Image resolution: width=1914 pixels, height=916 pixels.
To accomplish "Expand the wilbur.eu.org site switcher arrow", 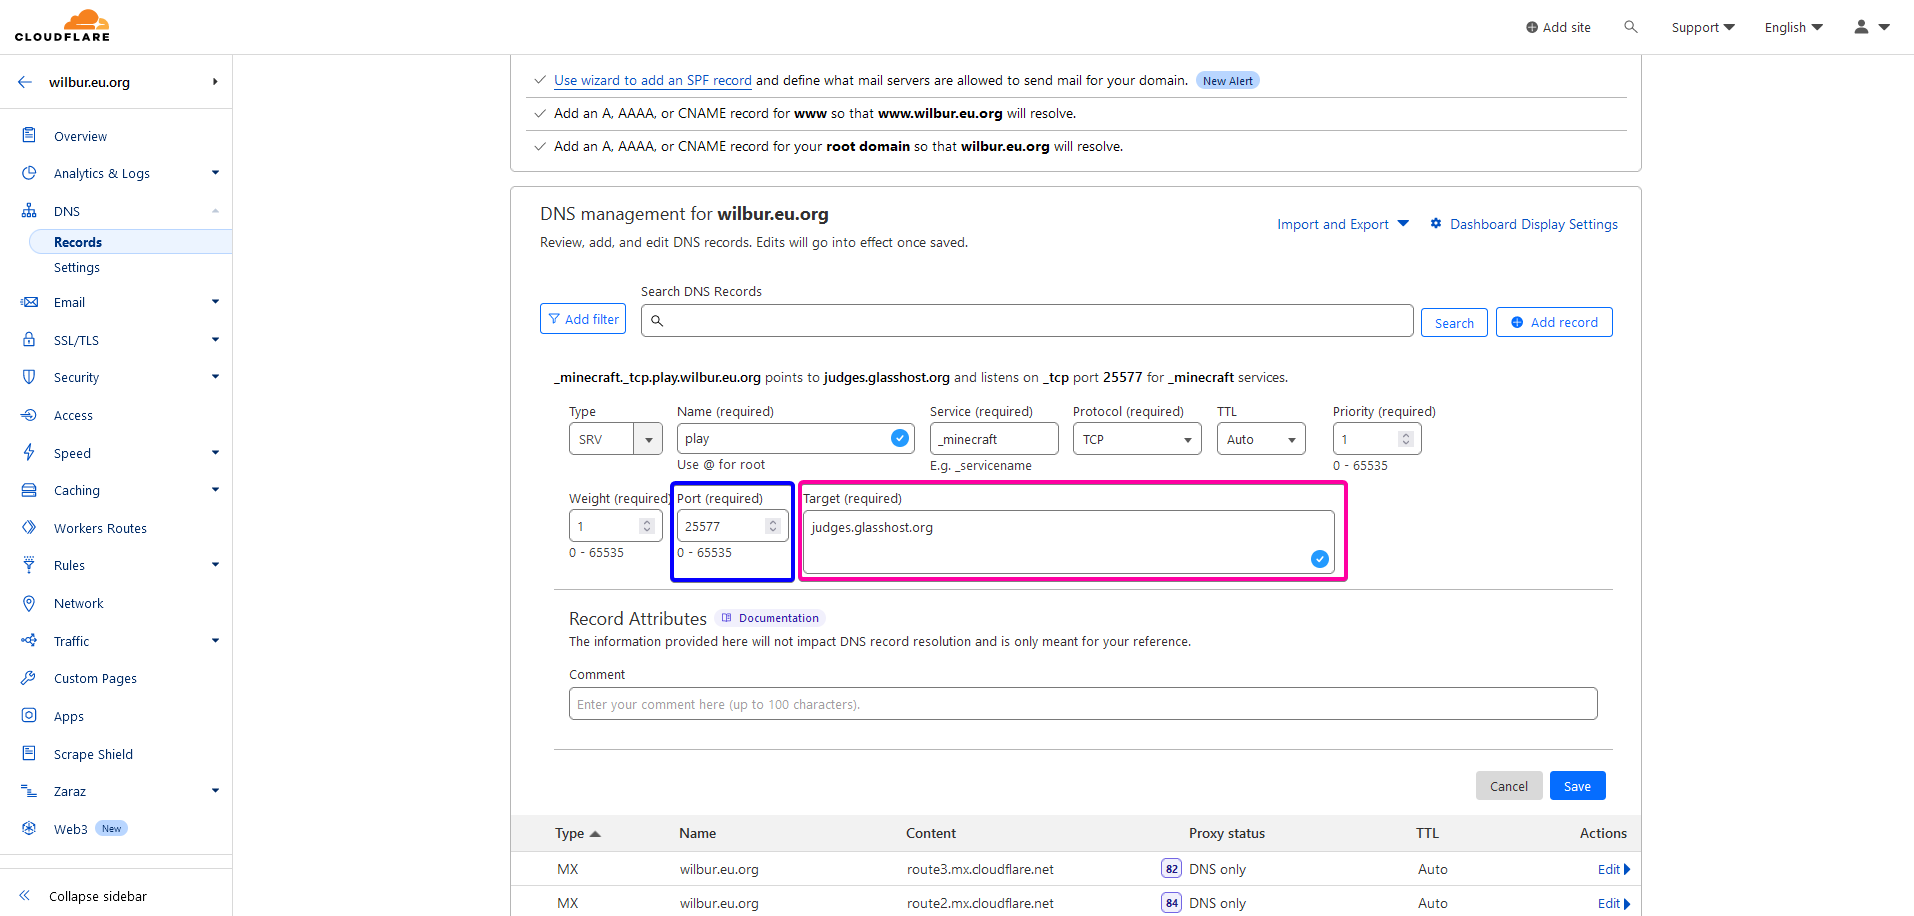I will [215, 82].
